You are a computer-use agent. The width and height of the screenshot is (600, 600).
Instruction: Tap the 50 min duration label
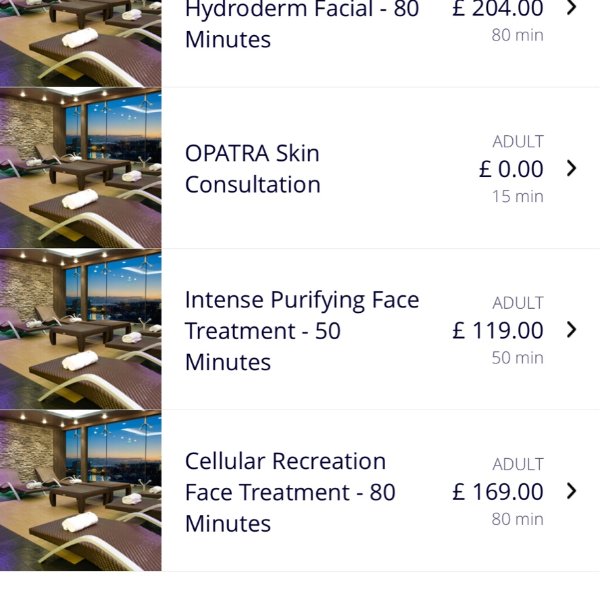pyautogui.click(x=517, y=357)
